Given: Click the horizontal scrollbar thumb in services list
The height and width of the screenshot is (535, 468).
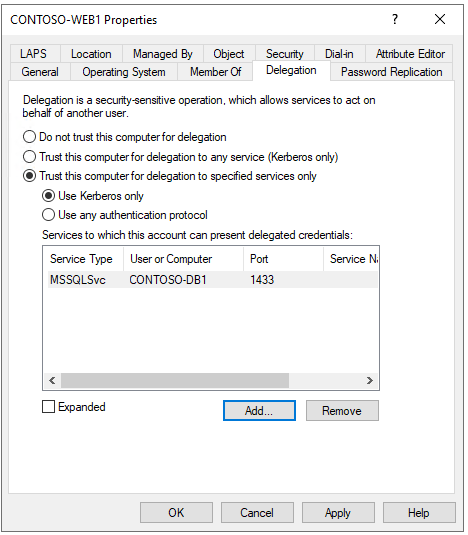Looking at the screenshot, I should 175,380.
